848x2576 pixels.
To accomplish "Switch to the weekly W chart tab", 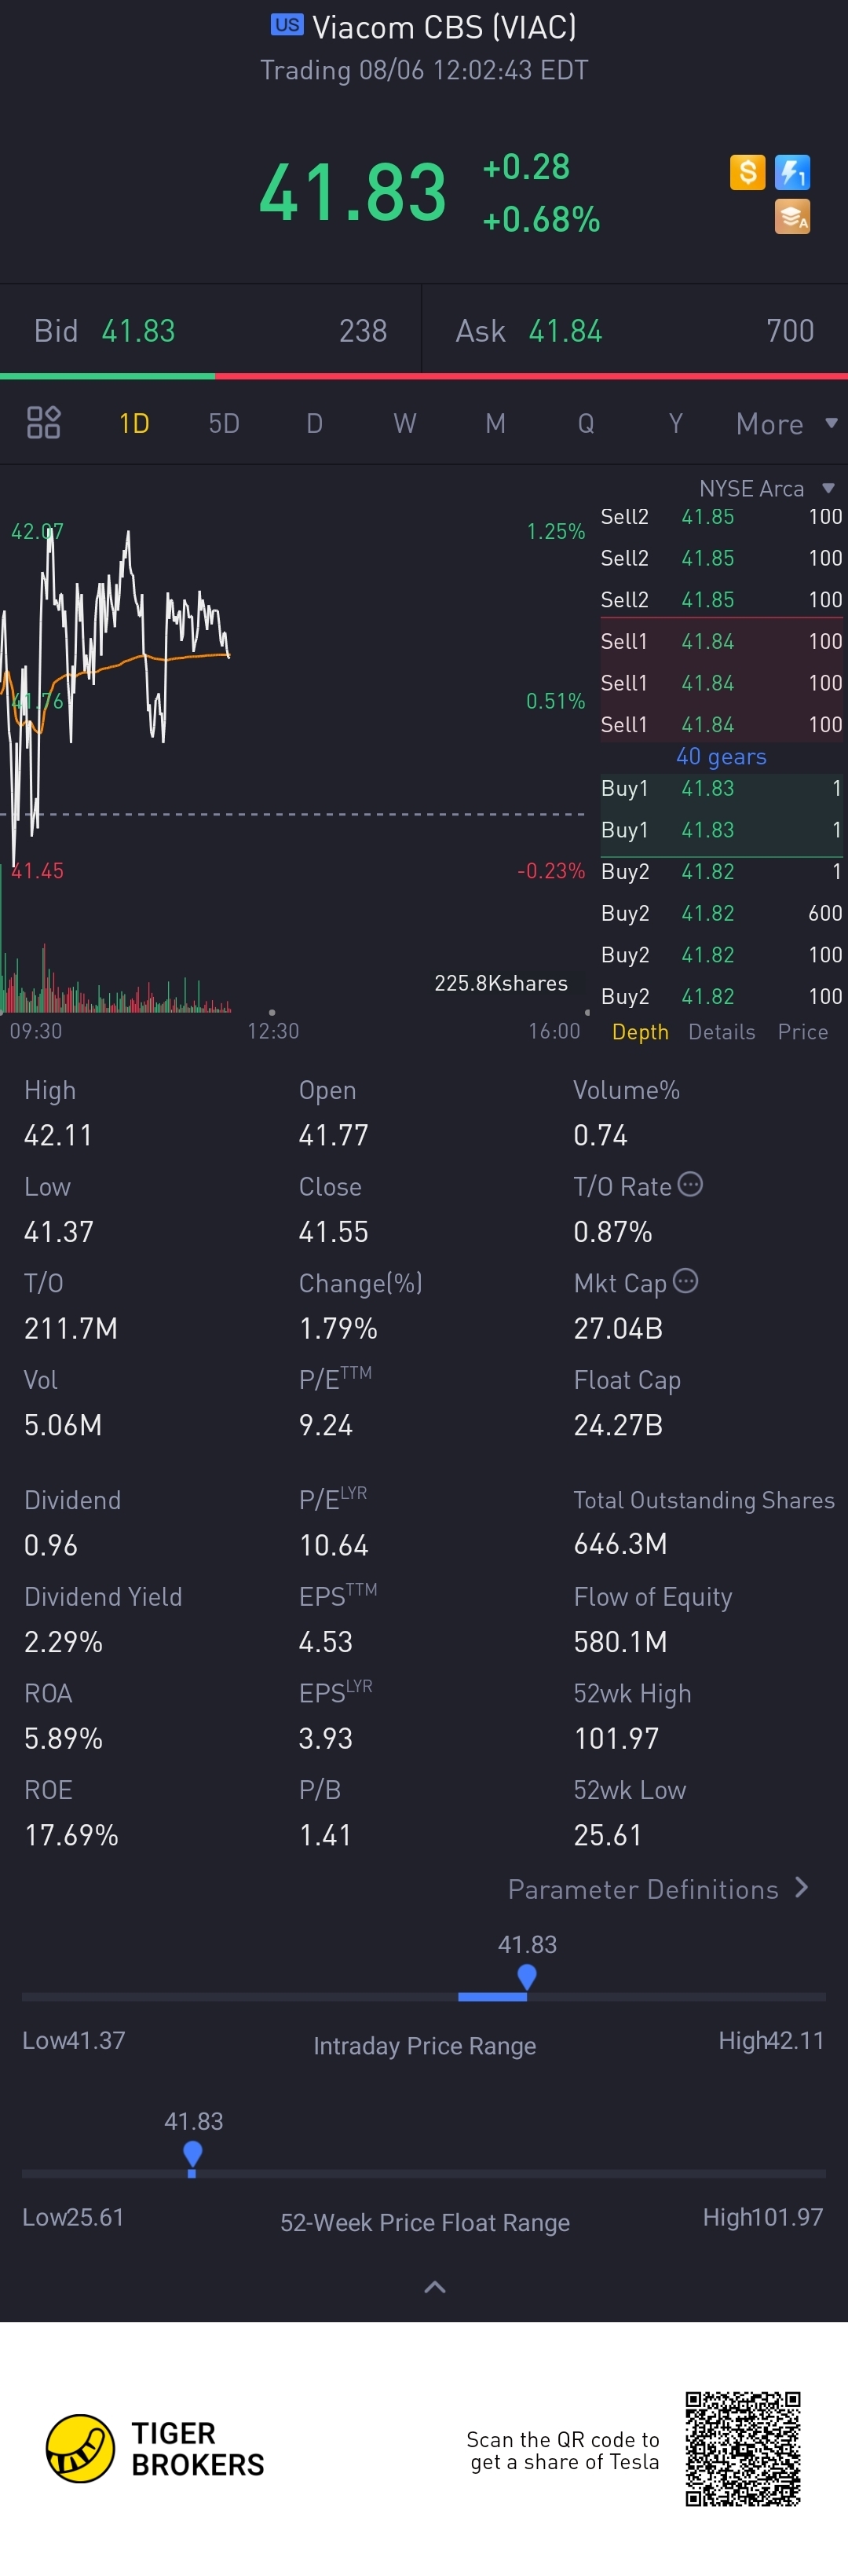I will pyautogui.click(x=404, y=423).
